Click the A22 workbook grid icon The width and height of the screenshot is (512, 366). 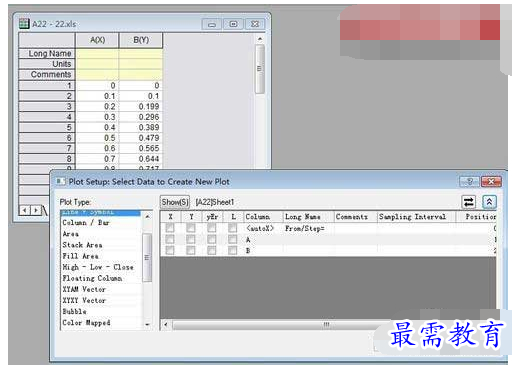point(24,24)
